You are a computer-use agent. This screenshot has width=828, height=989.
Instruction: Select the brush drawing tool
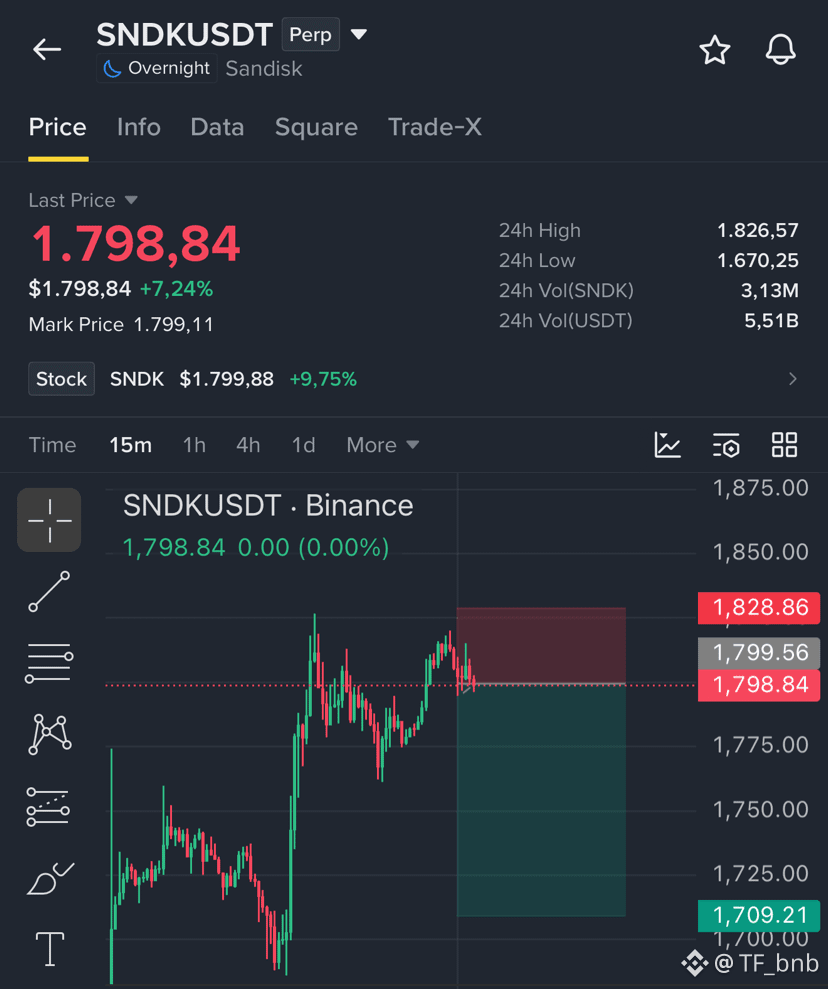point(50,878)
